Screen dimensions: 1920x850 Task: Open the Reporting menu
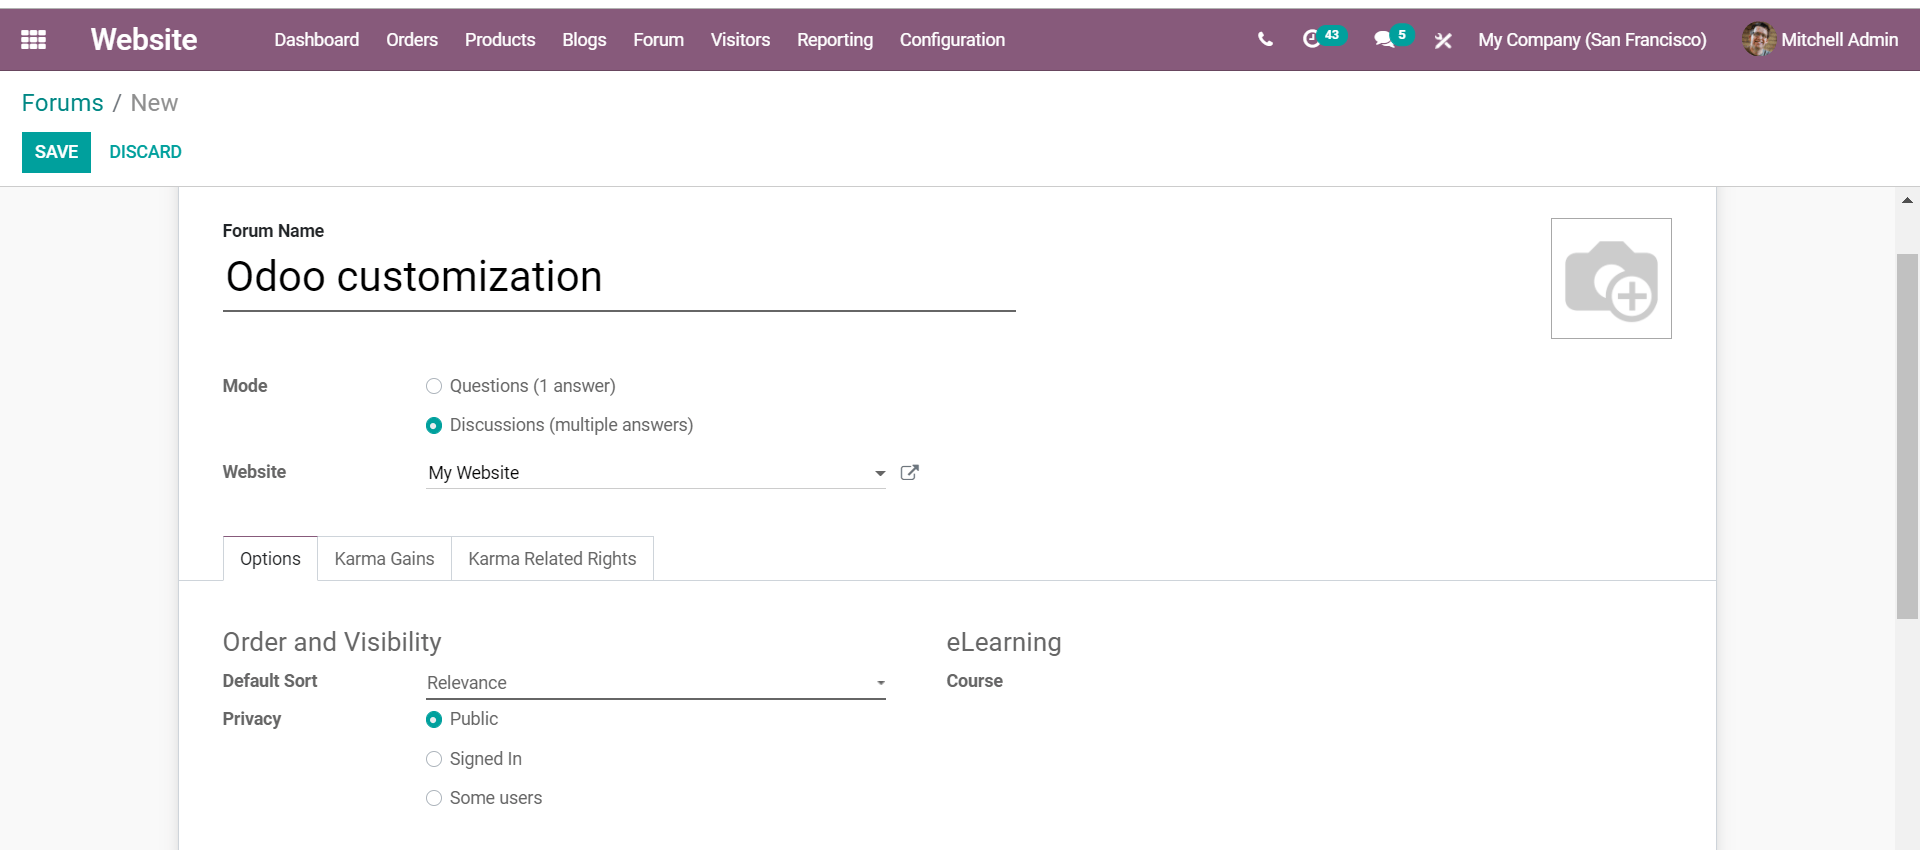point(835,40)
